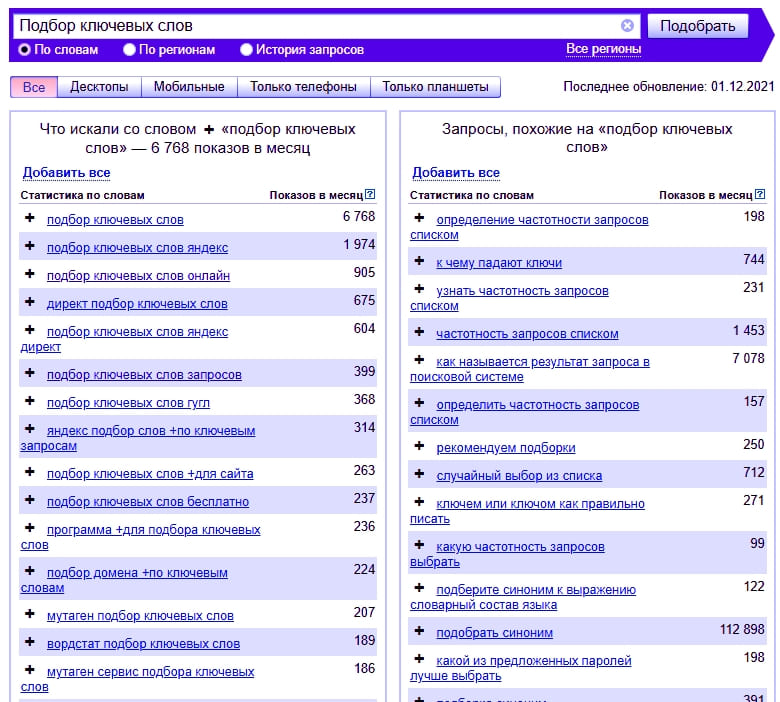The image size is (780, 702).
Task: Add 'частотность запросов списком' with plus icon
Action: (419, 332)
